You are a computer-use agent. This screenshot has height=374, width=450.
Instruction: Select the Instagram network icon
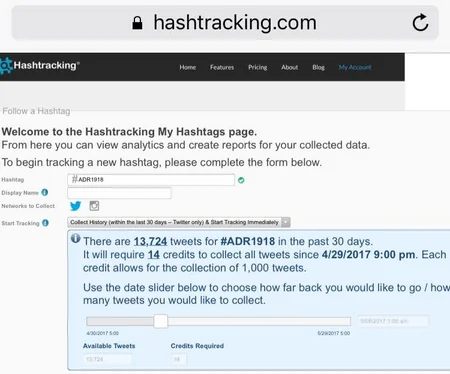(94, 206)
